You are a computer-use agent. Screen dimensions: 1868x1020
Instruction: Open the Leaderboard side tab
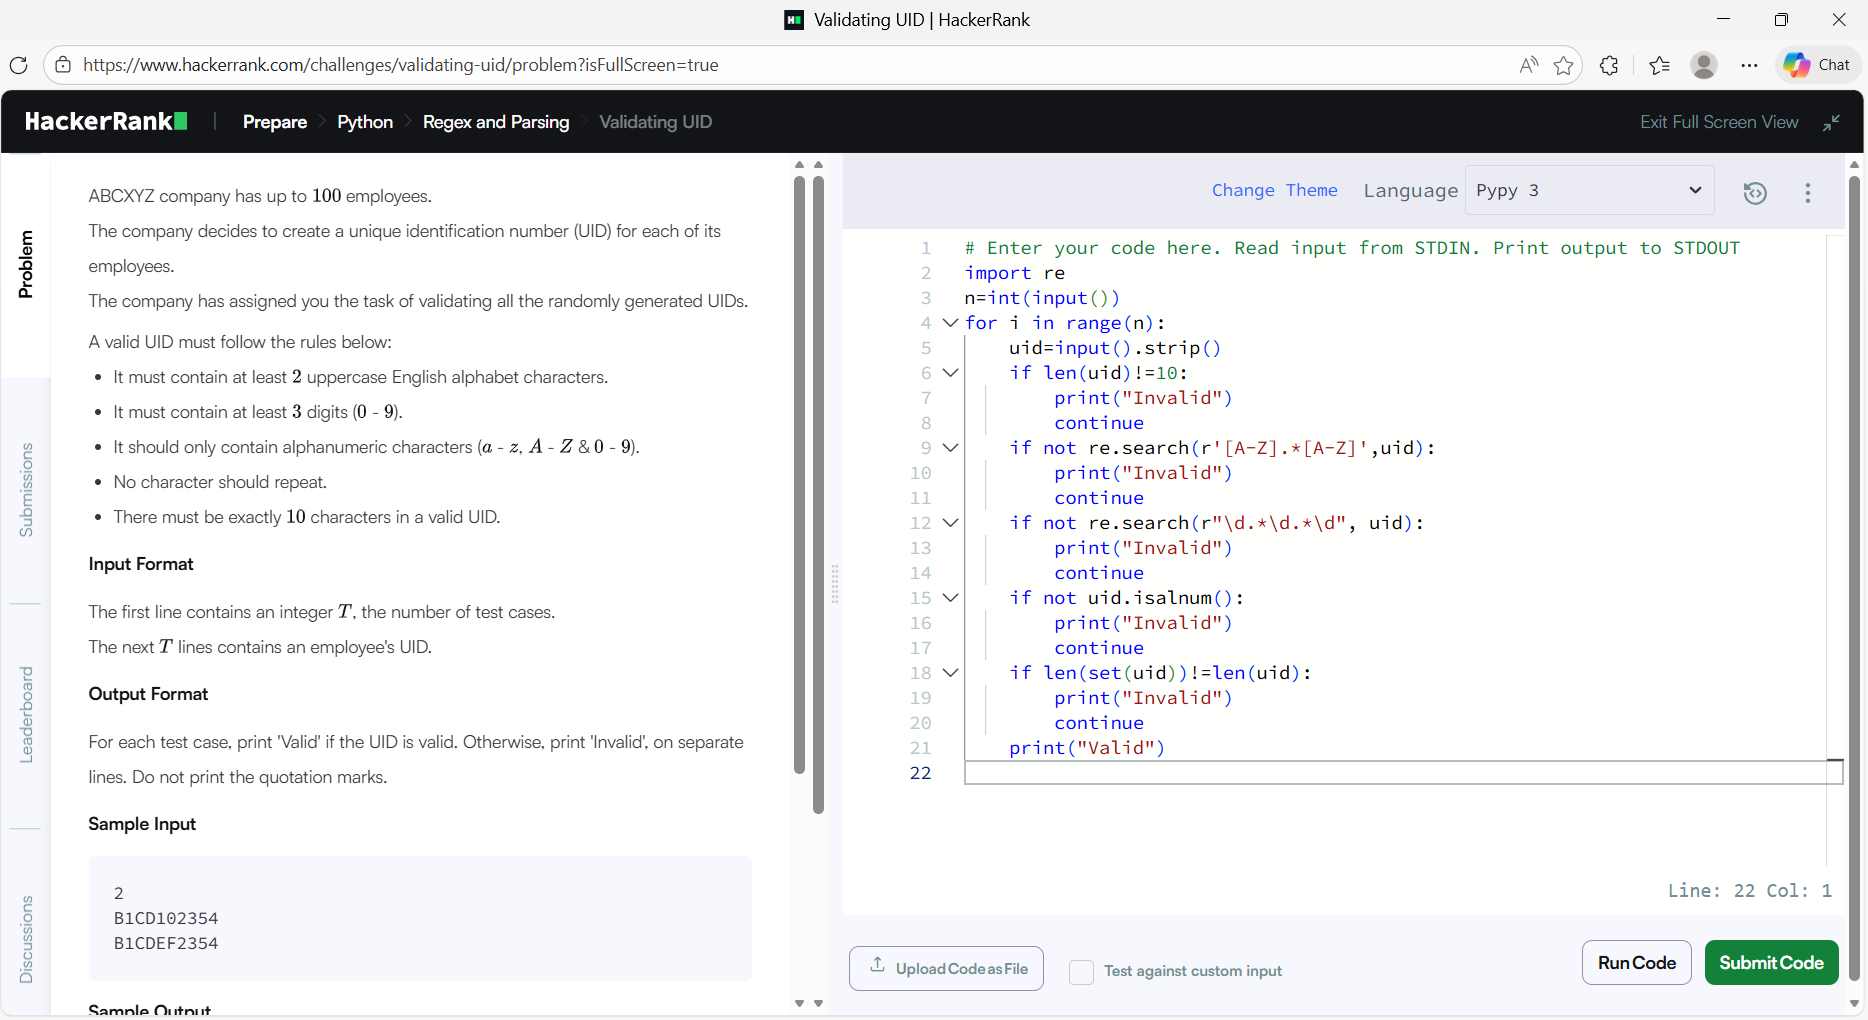pyautogui.click(x=26, y=714)
